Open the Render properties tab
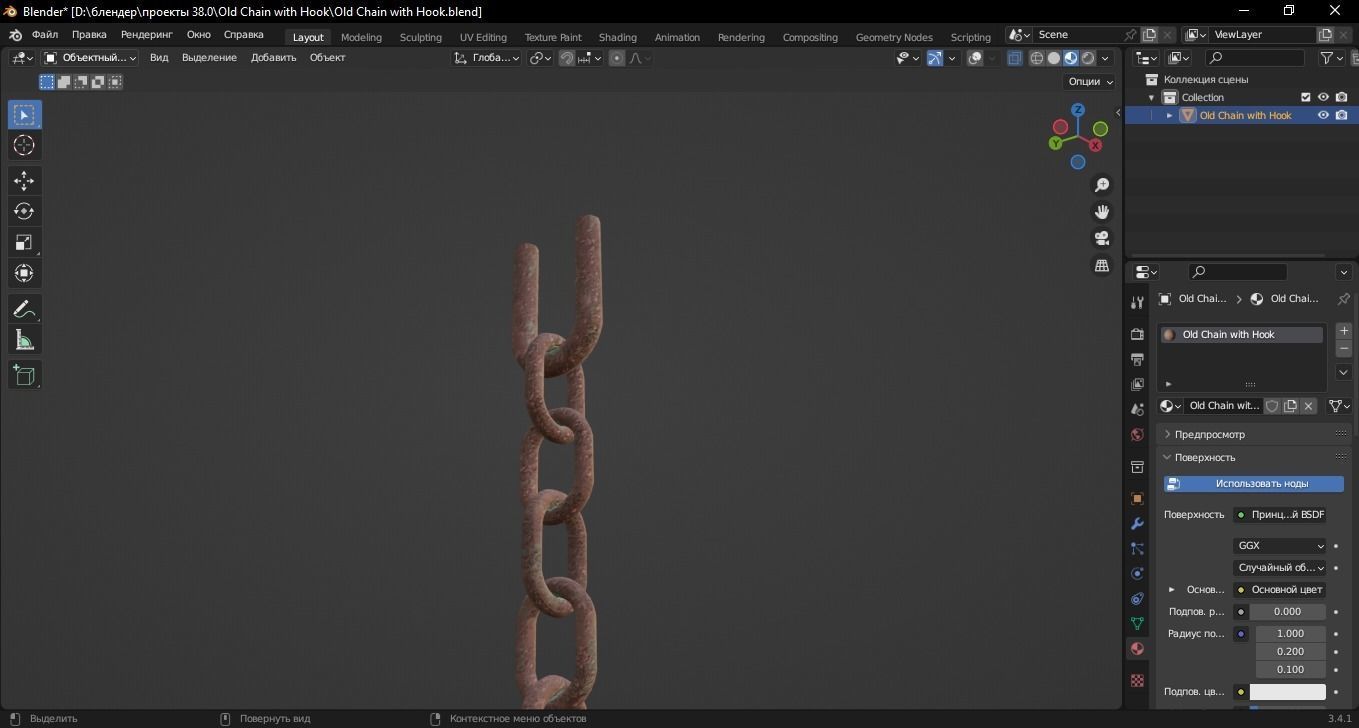The width and height of the screenshot is (1359, 728). click(x=1137, y=333)
